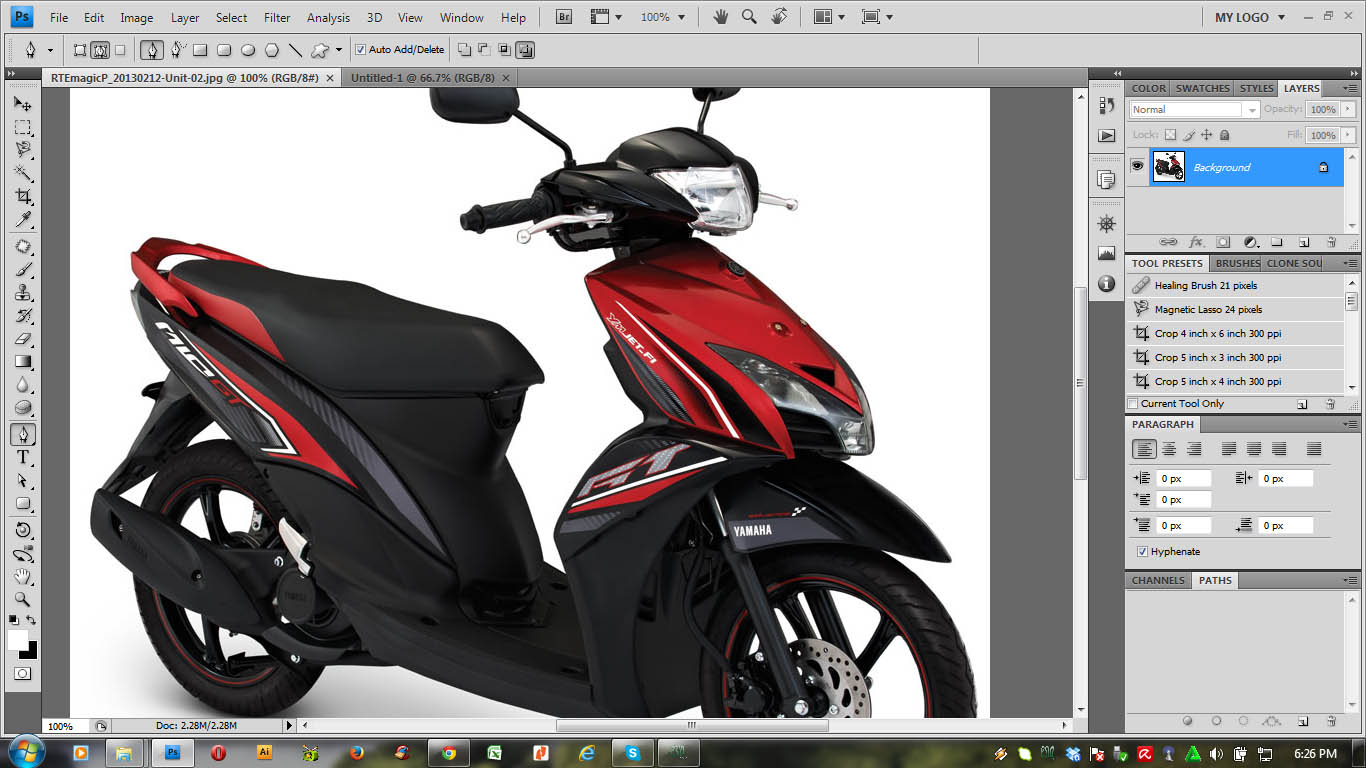Click the horizontal canvas scrollbar
This screenshot has height=768, width=1366.
pyautogui.click(x=691, y=726)
